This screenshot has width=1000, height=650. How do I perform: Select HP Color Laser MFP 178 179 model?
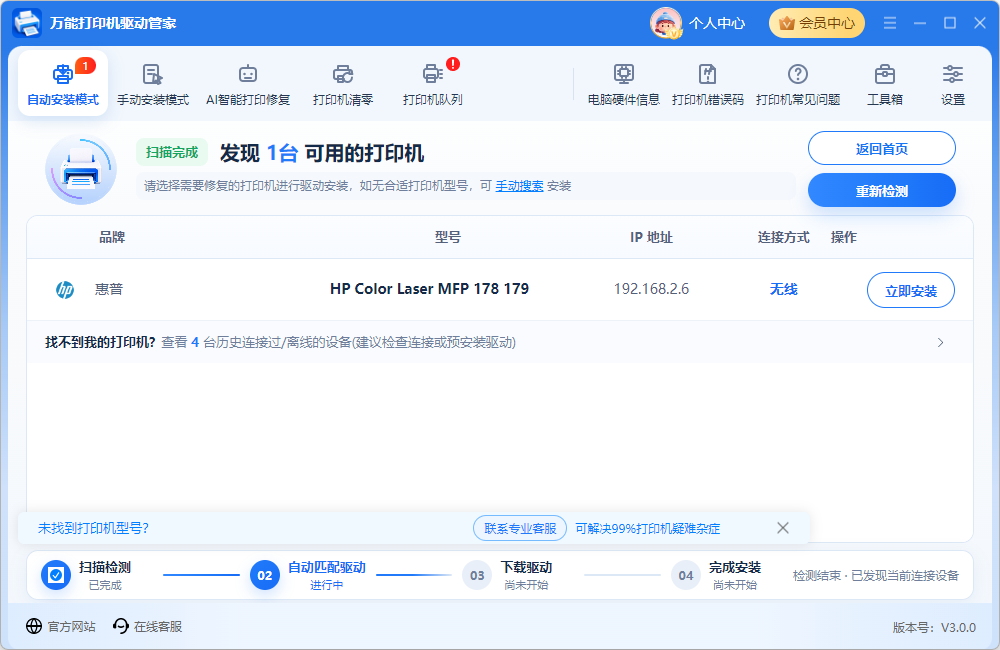pos(429,289)
